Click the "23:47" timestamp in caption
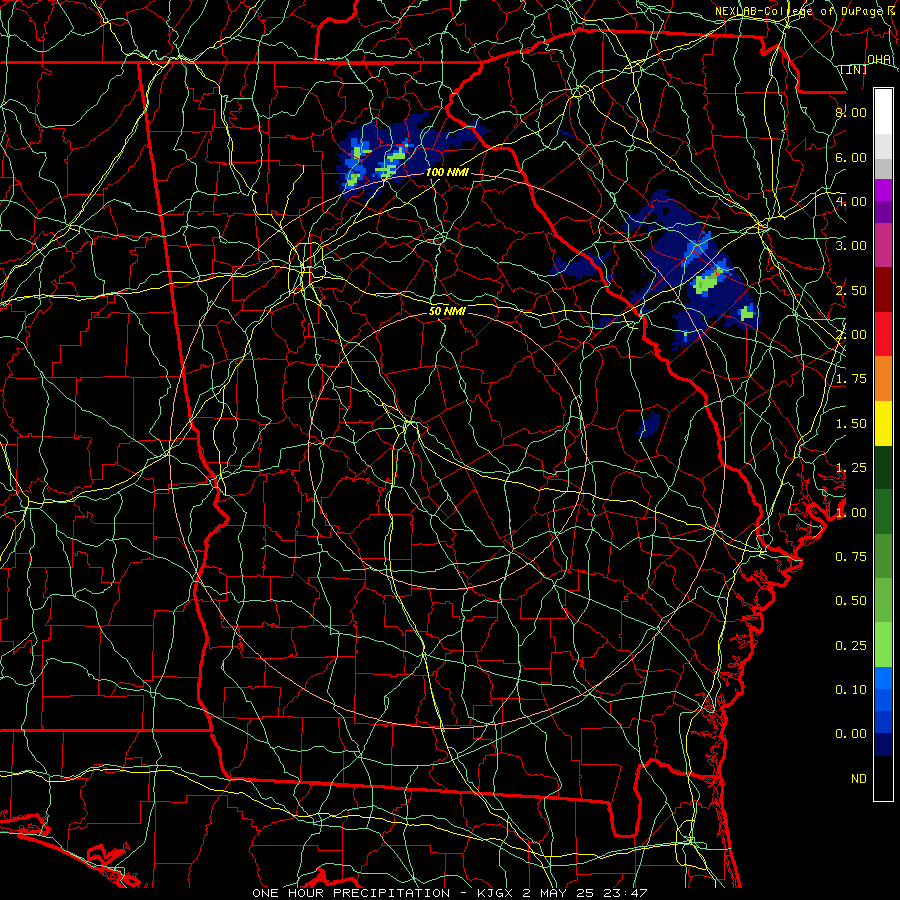The width and height of the screenshot is (900, 900). 625,893
